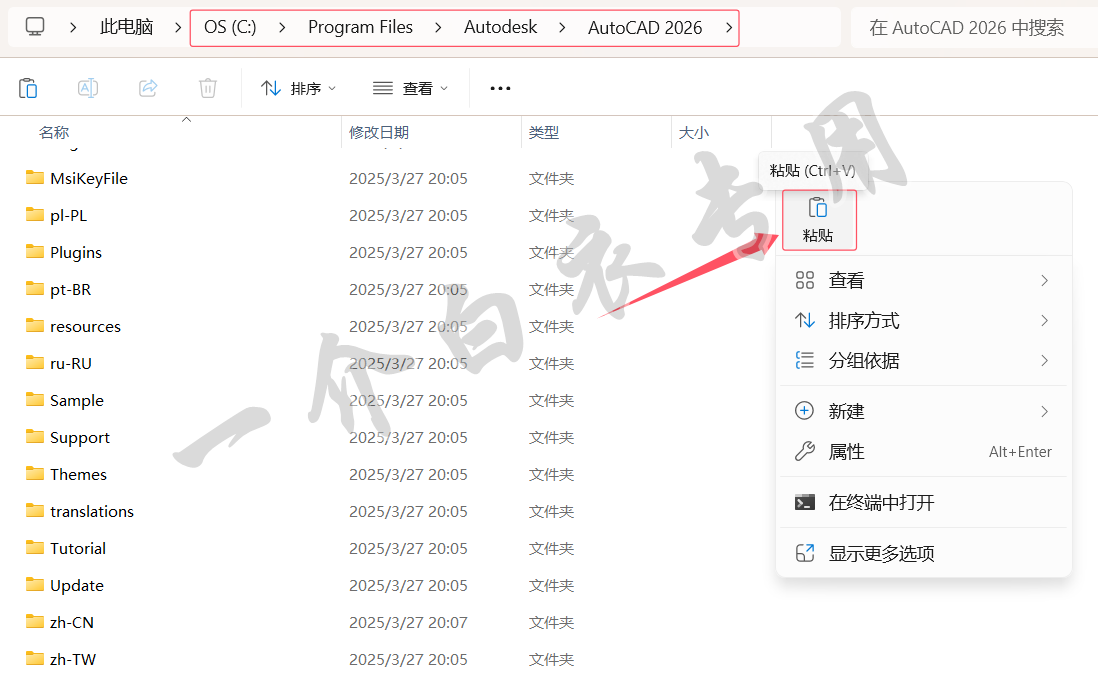Click the Support folder icon
Screen dimensions: 1098x680
click(34, 436)
